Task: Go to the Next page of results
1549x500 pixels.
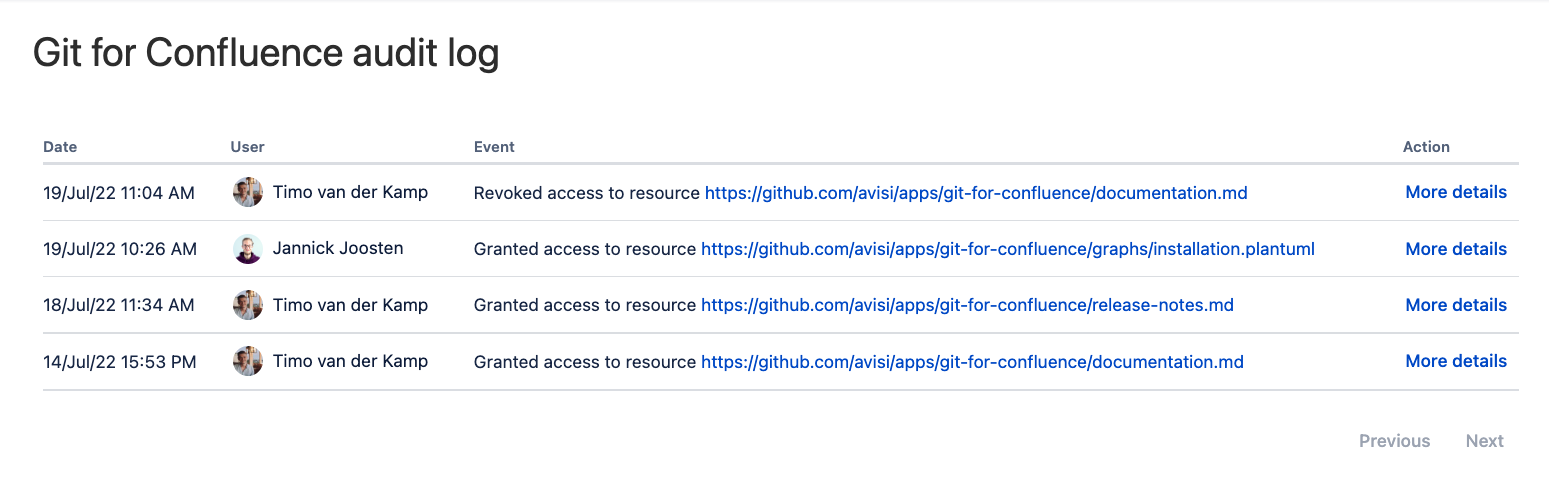Action: 1484,441
